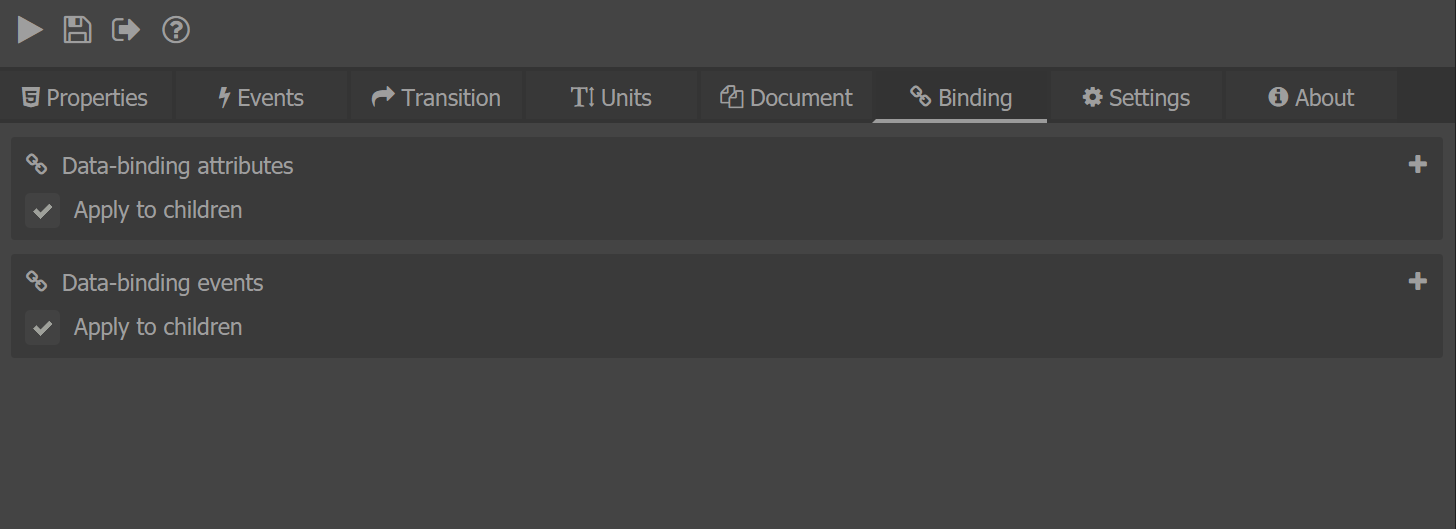Add a new data-binding event with plus
This screenshot has width=1456, height=529.
click(x=1417, y=282)
